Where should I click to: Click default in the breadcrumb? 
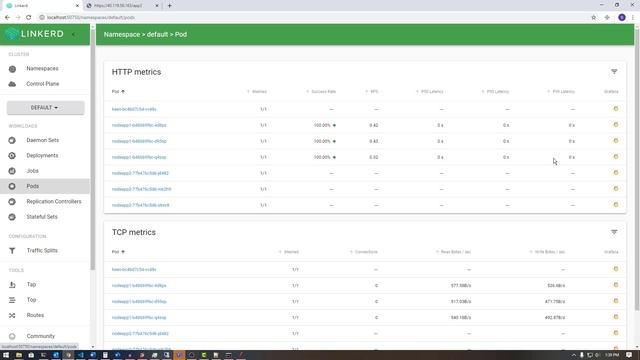[x=157, y=35]
